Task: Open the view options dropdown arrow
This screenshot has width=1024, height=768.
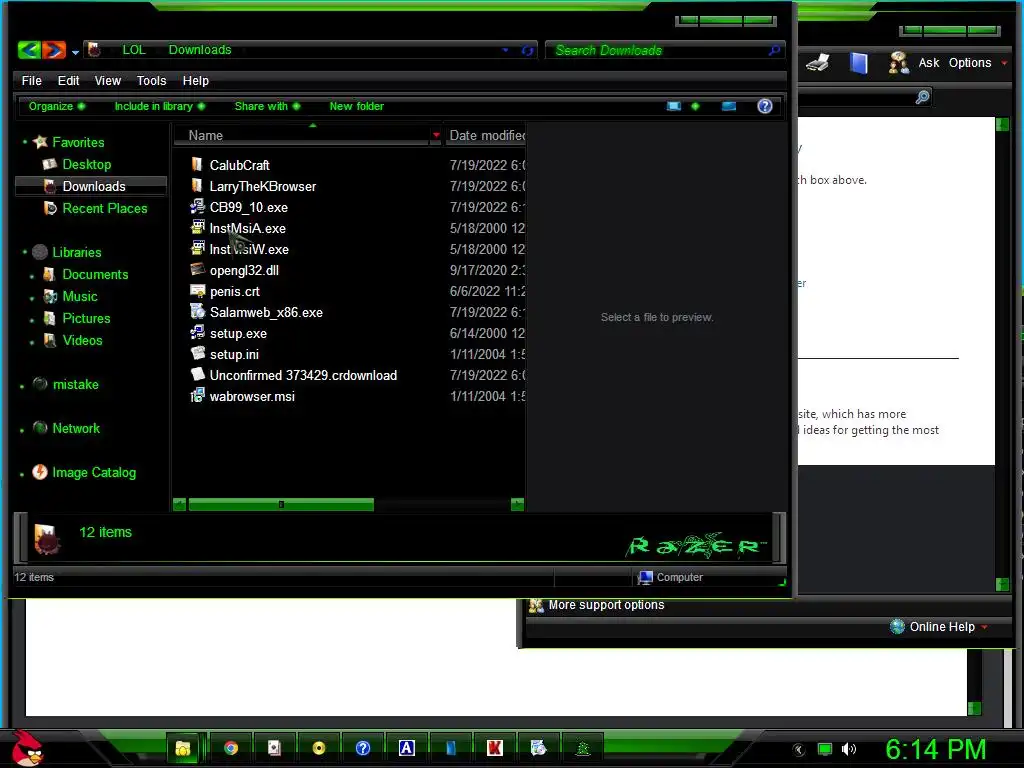Action: pos(695,106)
